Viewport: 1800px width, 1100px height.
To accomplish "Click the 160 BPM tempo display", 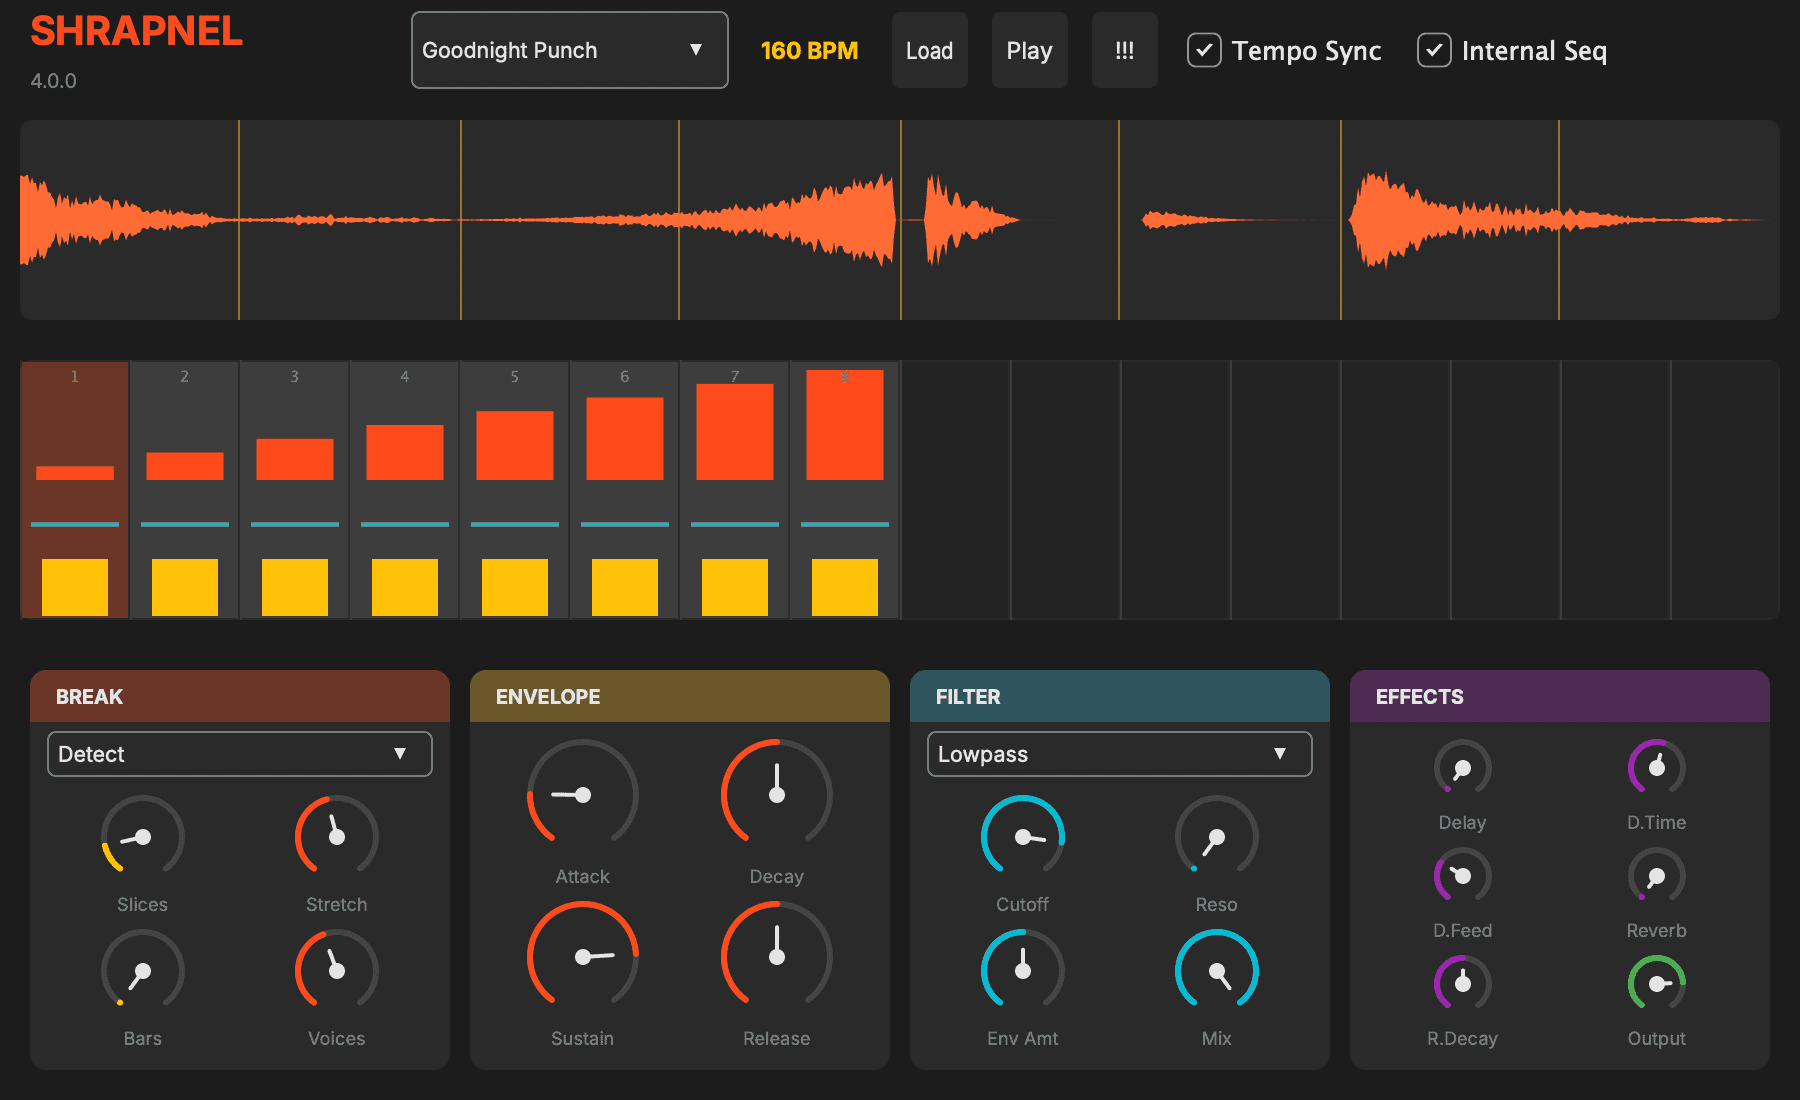I will click(x=809, y=50).
